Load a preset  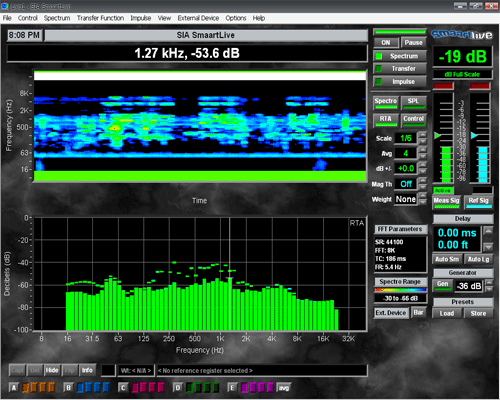pyautogui.click(x=446, y=313)
